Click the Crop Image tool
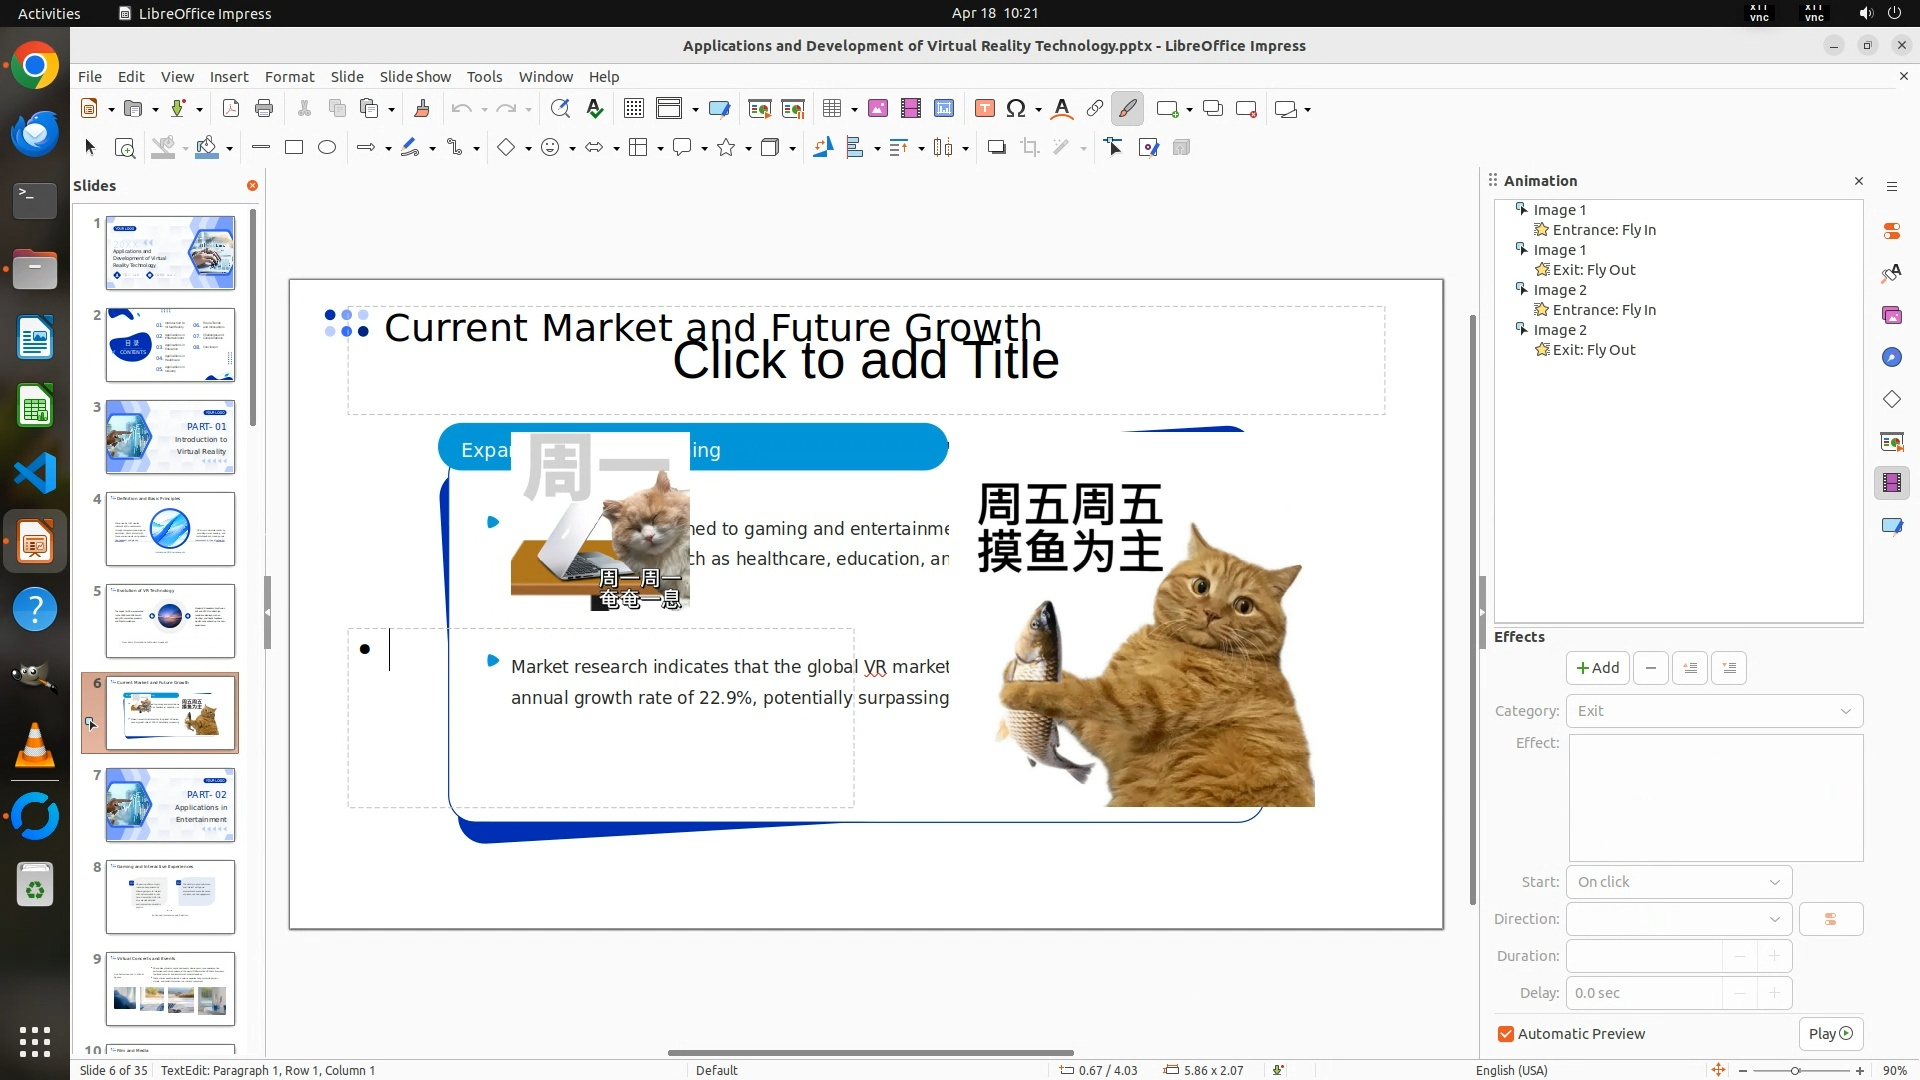1920x1080 pixels. (x=1030, y=148)
